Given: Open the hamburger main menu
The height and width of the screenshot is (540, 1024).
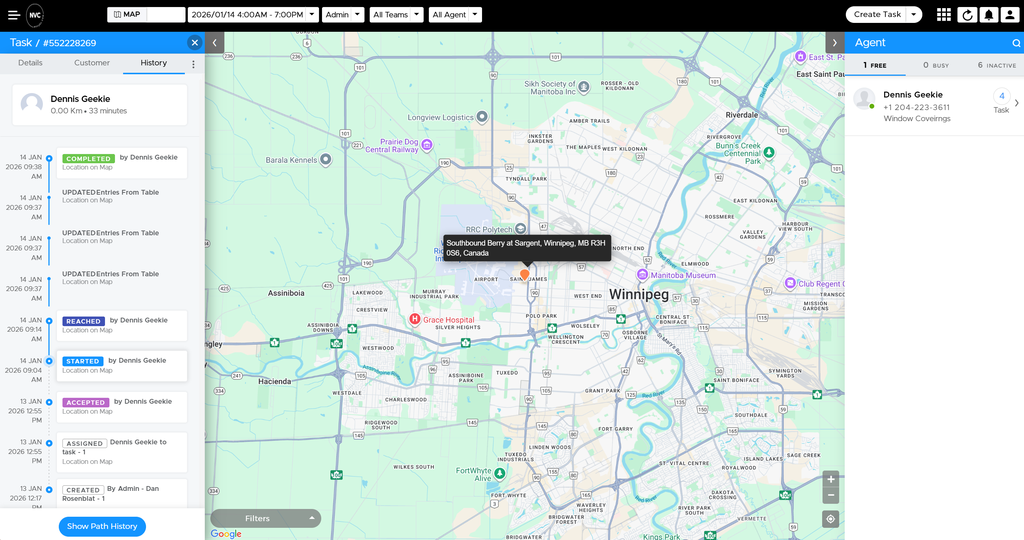Looking at the screenshot, I should pos(13,15).
